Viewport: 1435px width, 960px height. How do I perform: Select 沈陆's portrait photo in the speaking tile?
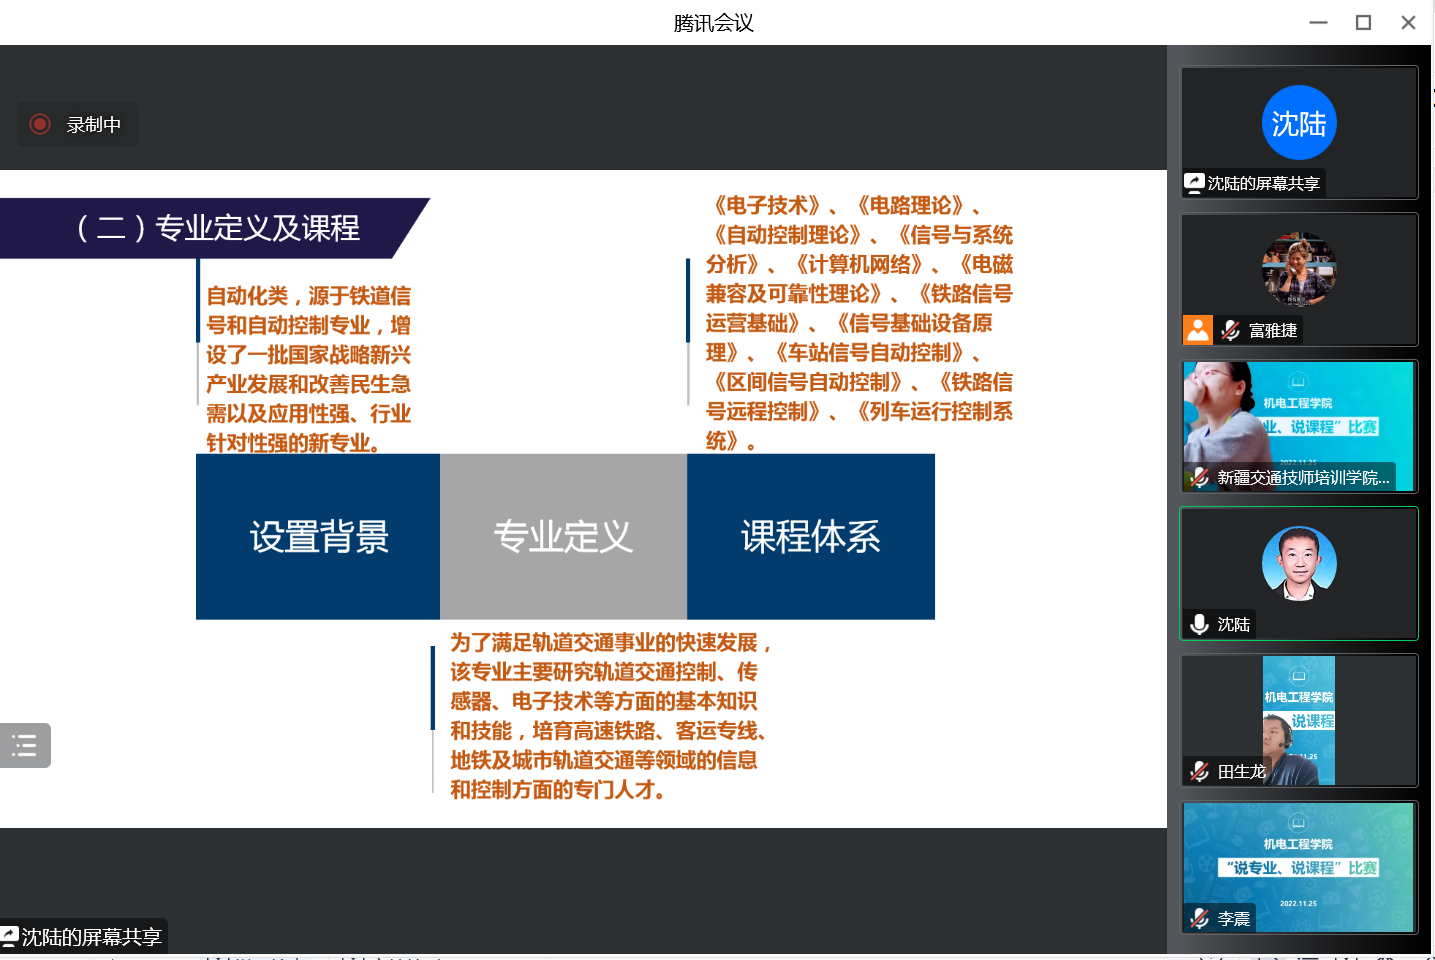pyautogui.click(x=1298, y=563)
